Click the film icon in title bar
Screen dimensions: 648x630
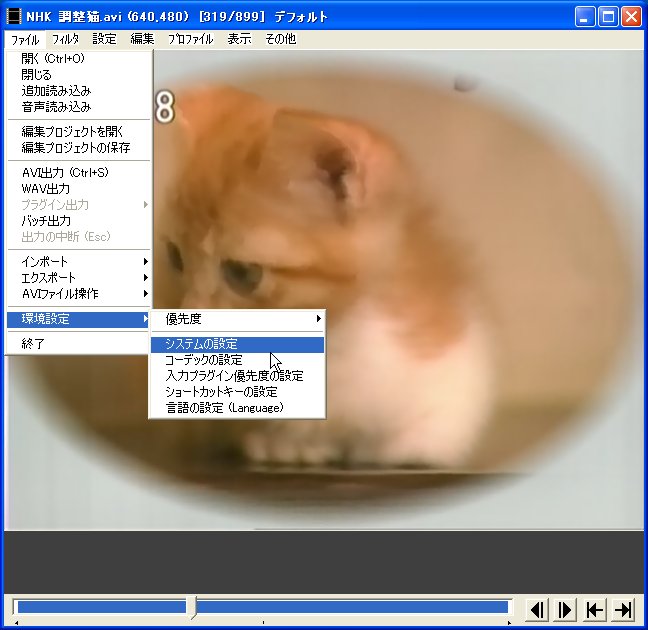click(x=14, y=16)
